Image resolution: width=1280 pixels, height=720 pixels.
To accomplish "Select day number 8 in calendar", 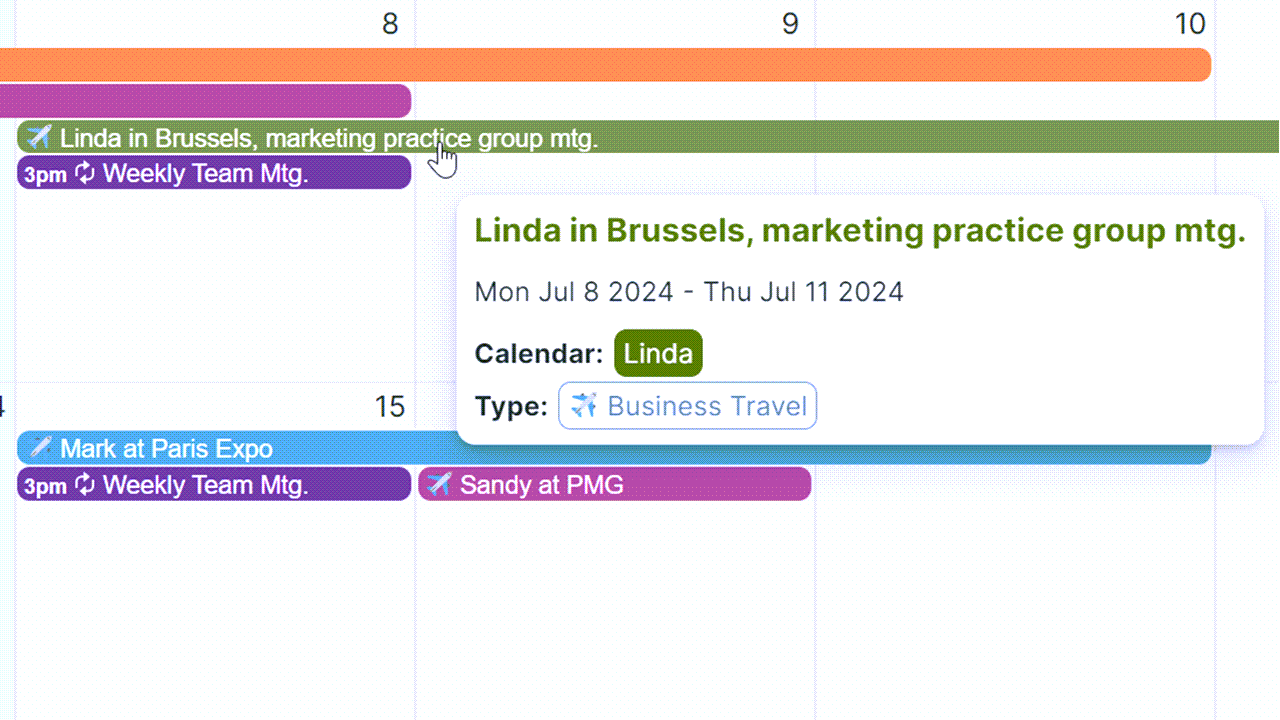I will (390, 24).
